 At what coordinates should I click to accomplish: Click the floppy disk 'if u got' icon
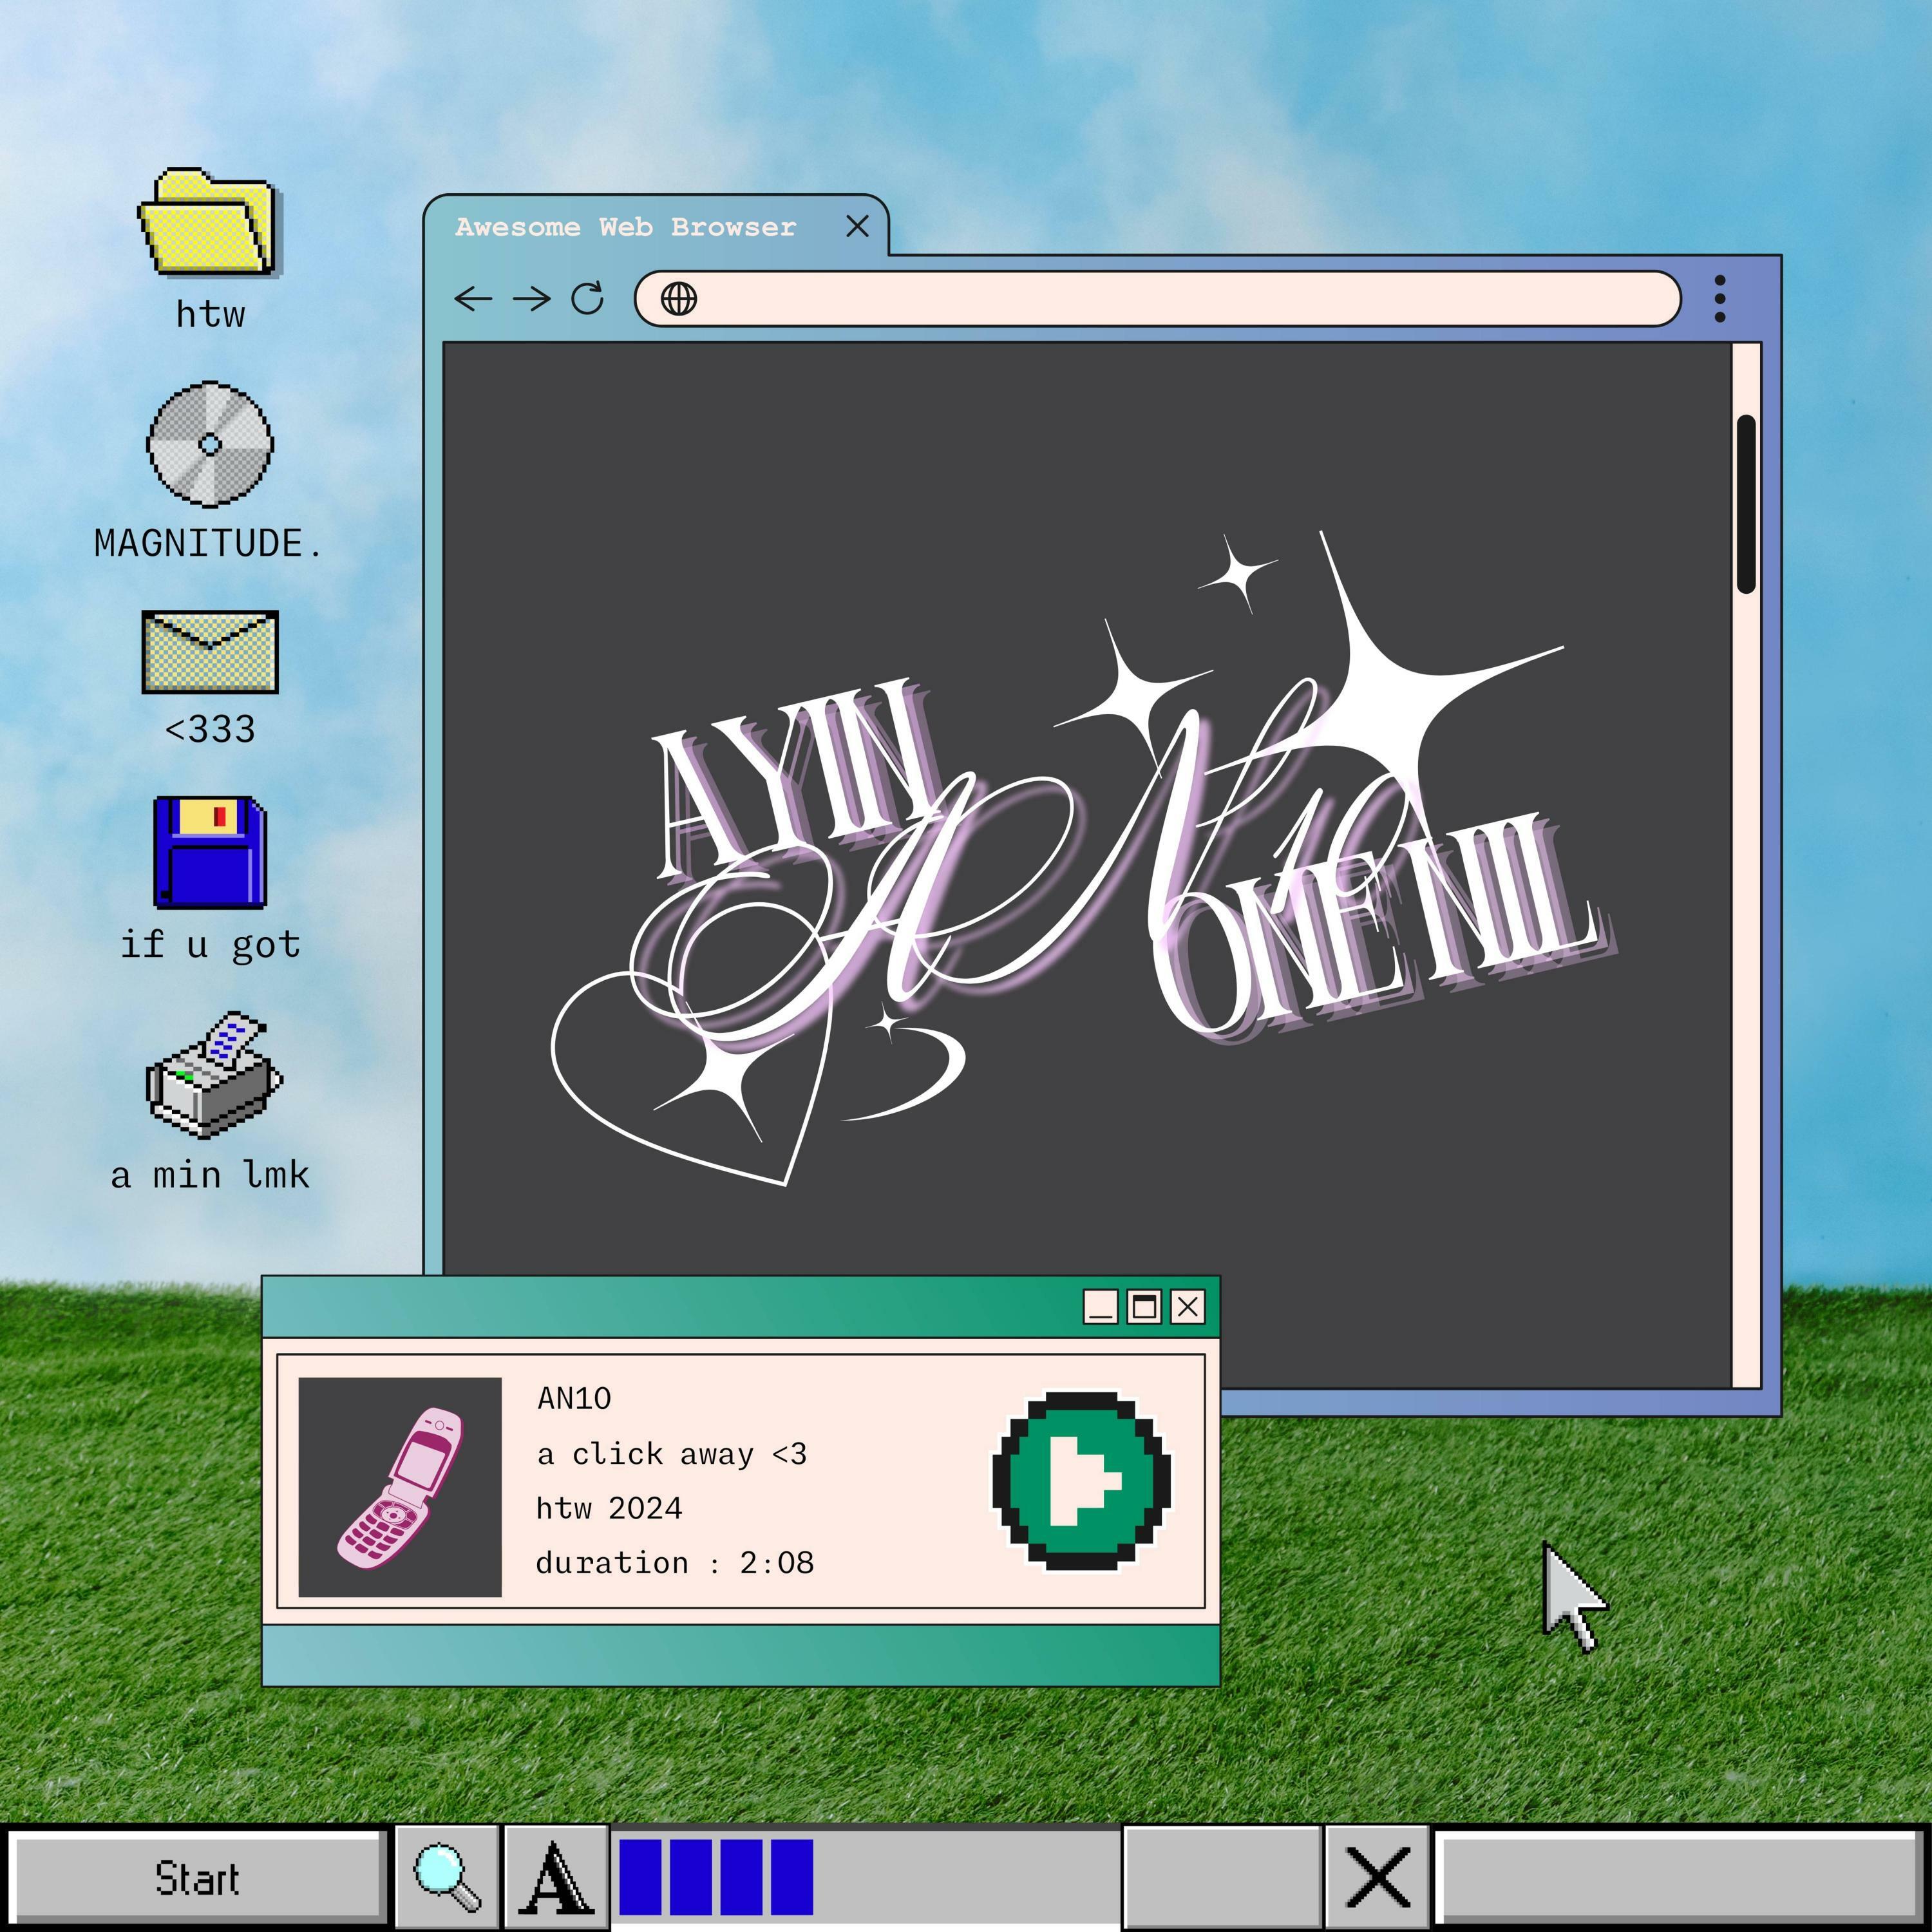[210, 852]
